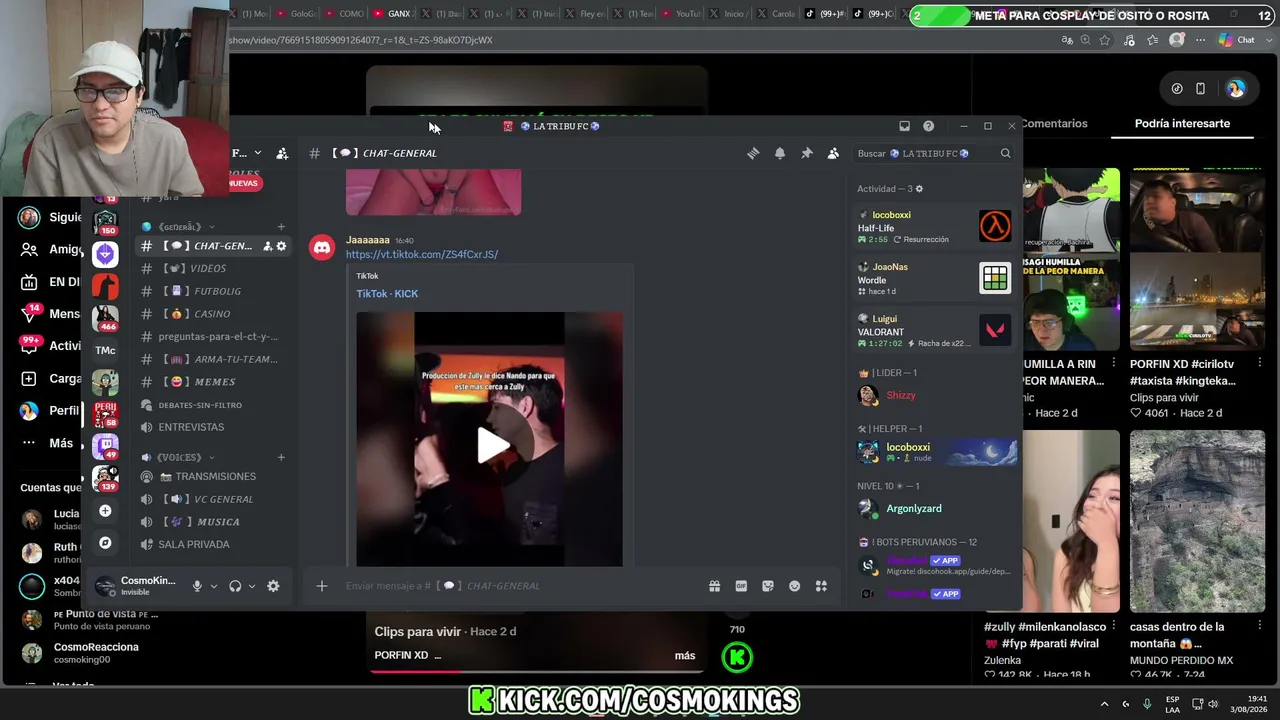Join the VC GENERAL voice channel
This screenshot has height=720, width=1280.
212,499
